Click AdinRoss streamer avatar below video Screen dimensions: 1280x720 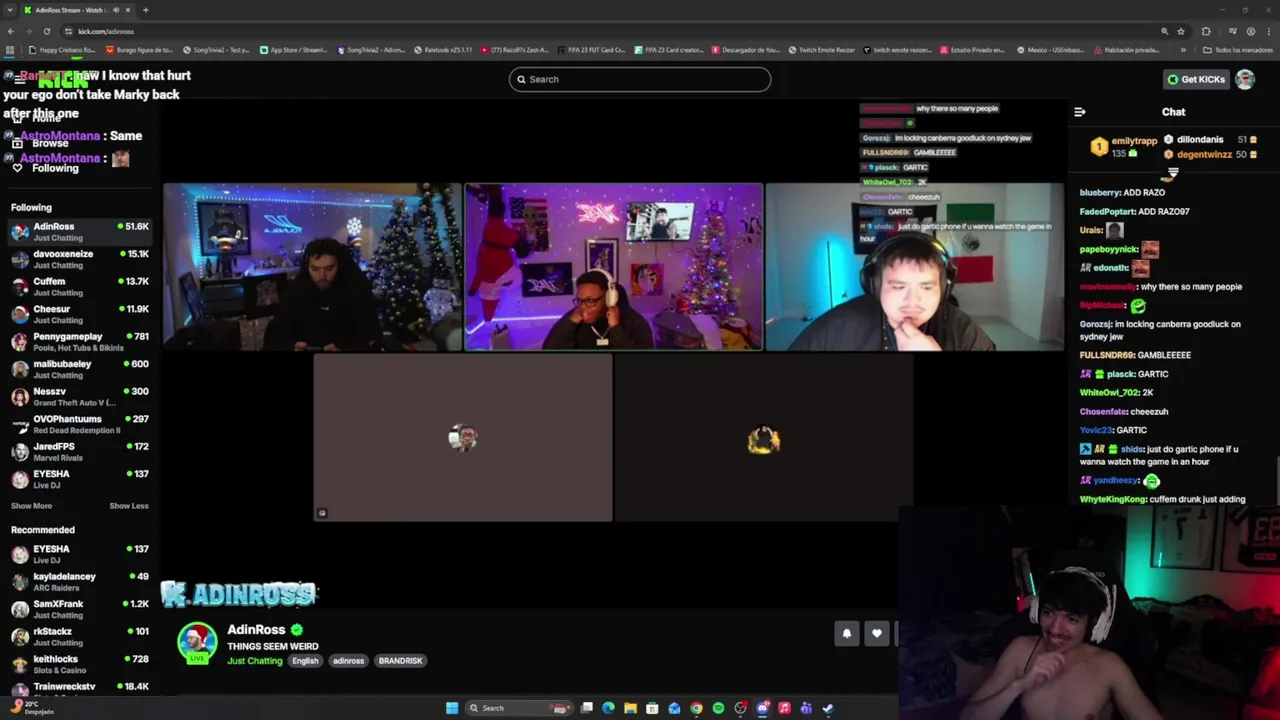click(x=197, y=643)
